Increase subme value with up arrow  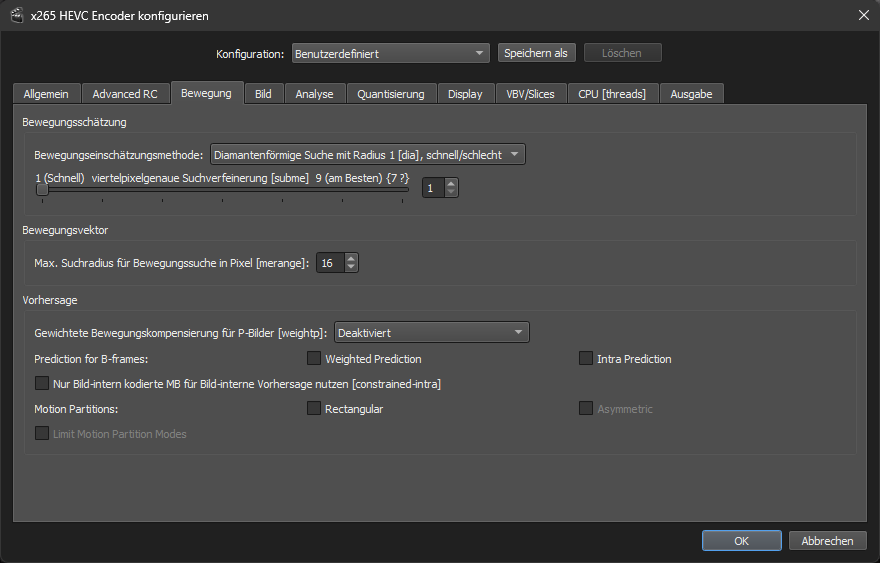point(451,183)
